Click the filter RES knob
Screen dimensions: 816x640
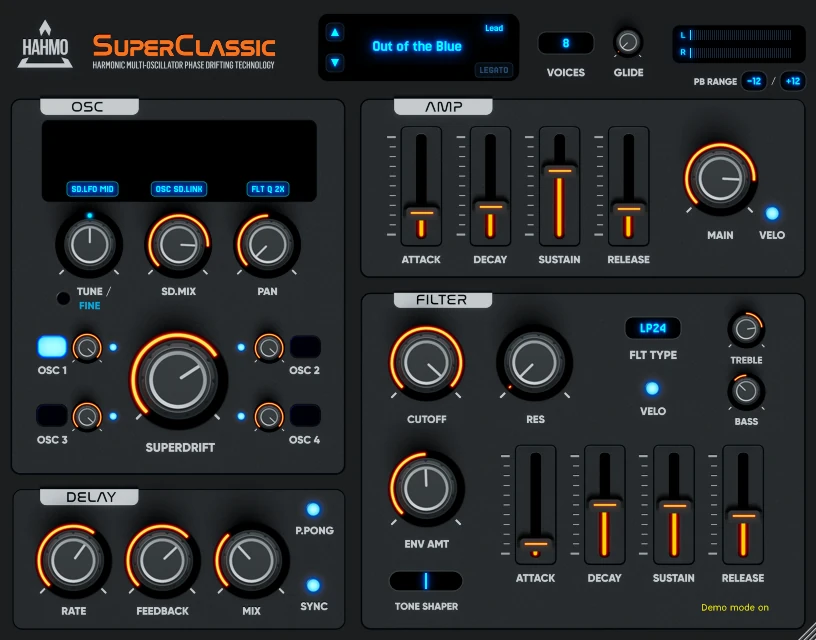point(534,363)
